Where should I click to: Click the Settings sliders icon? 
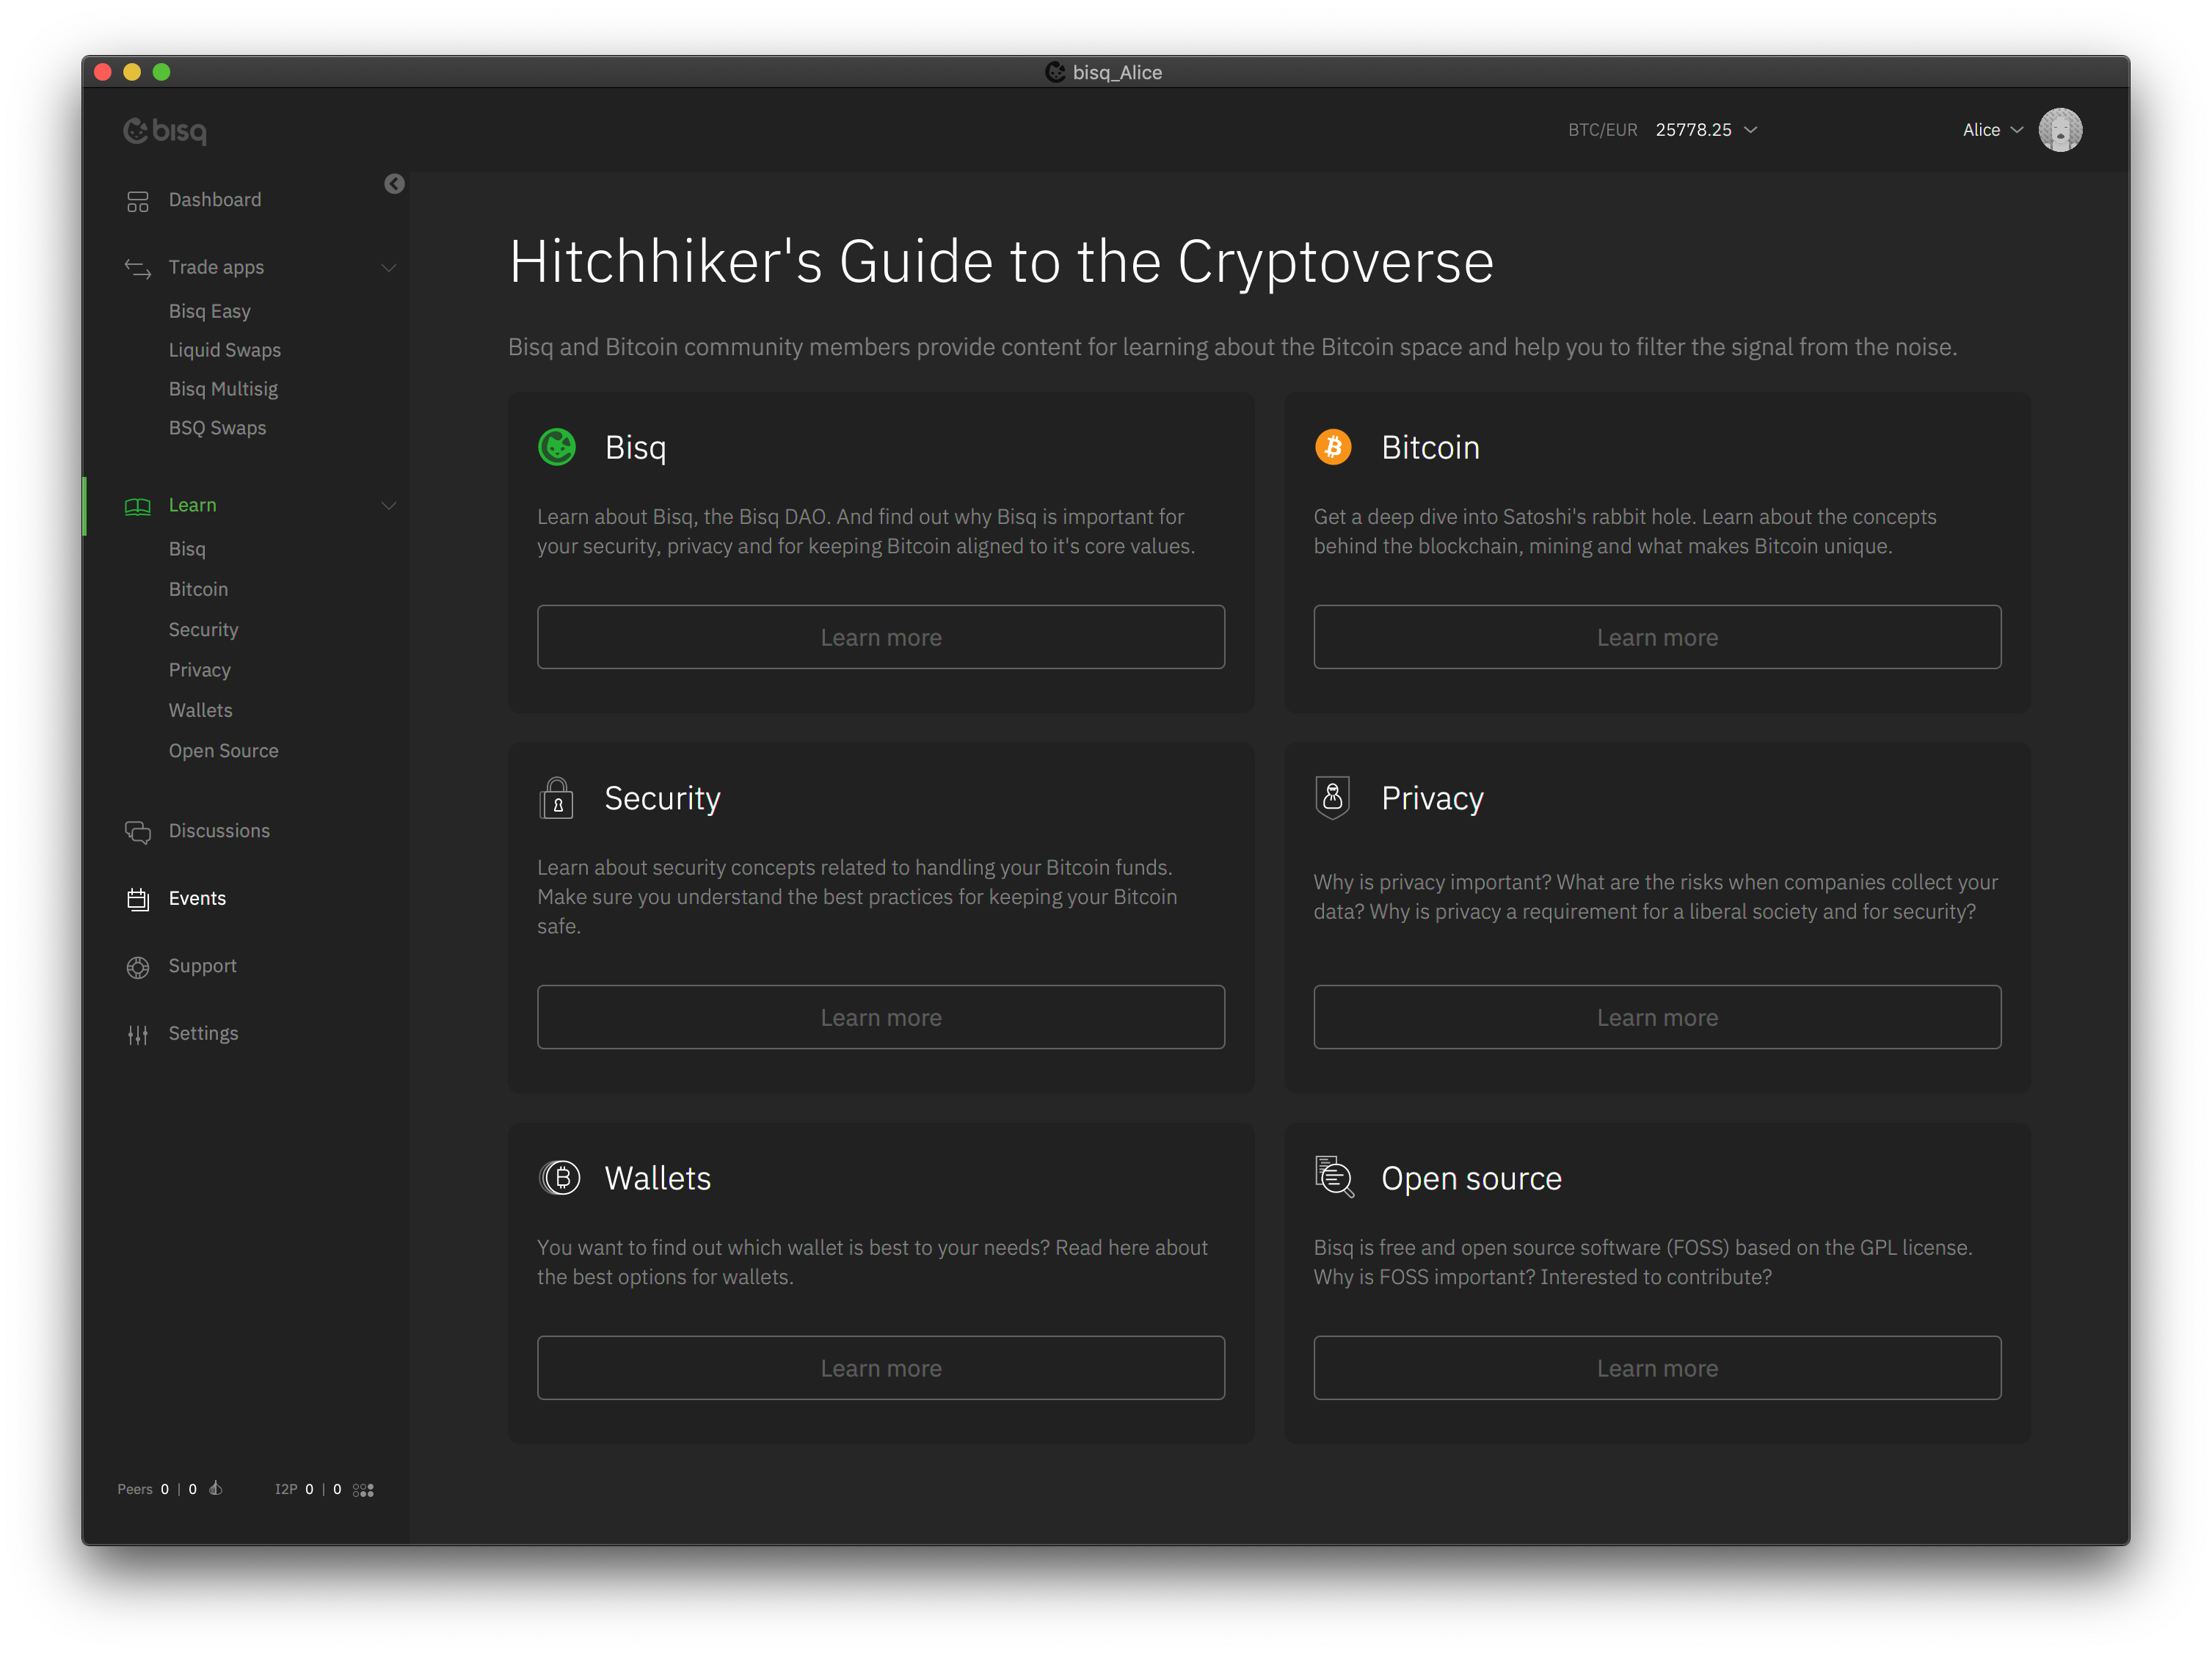point(138,1034)
